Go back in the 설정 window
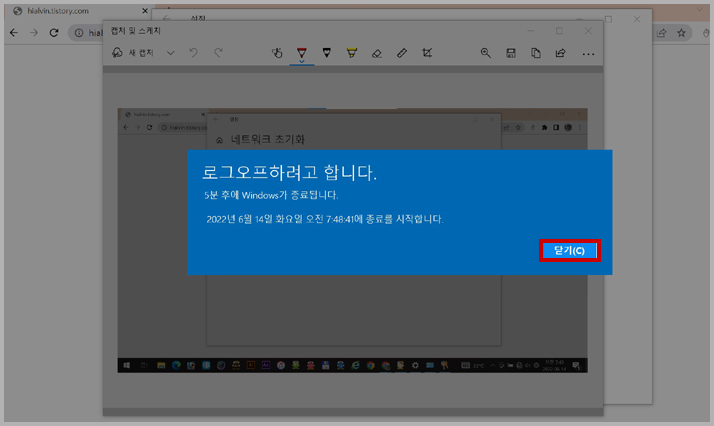The image size is (714, 426). click(167, 18)
